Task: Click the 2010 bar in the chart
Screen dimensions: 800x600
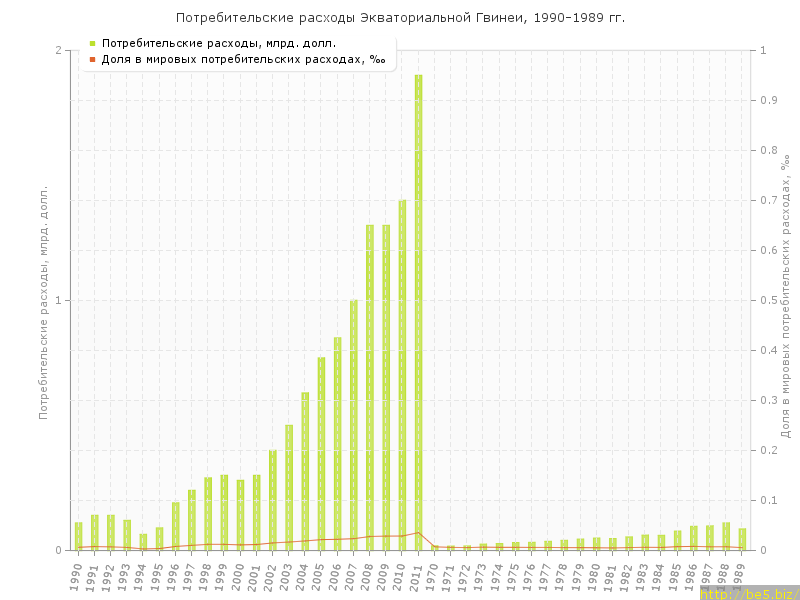Action: click(x=402, y=375)
